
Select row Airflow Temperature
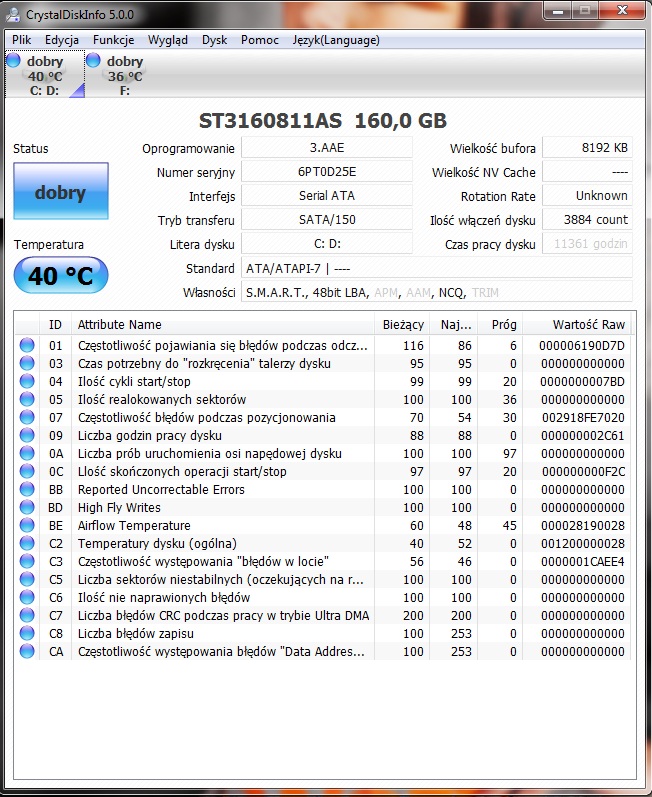323,525
